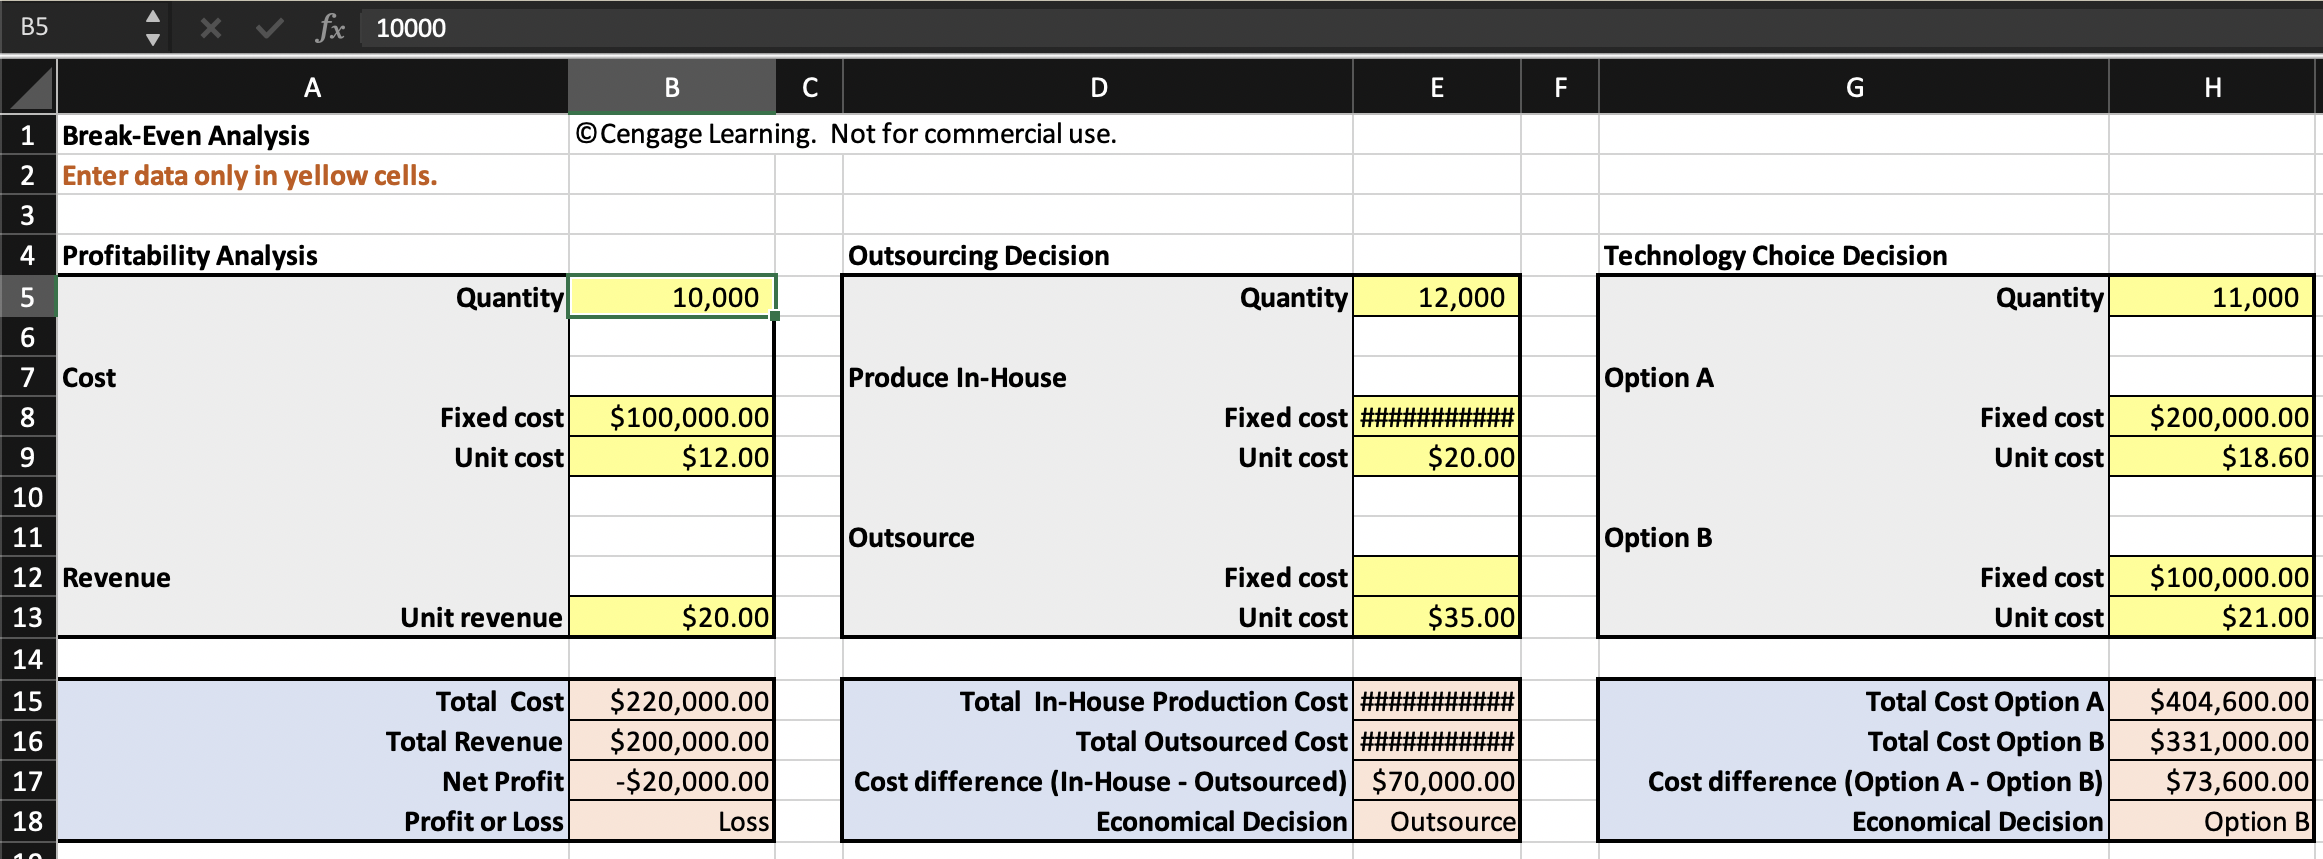Select Technology quantity cell 11,000
Screen dimensions: 2323x859
pyautogui.click(x=2212, y=297)
